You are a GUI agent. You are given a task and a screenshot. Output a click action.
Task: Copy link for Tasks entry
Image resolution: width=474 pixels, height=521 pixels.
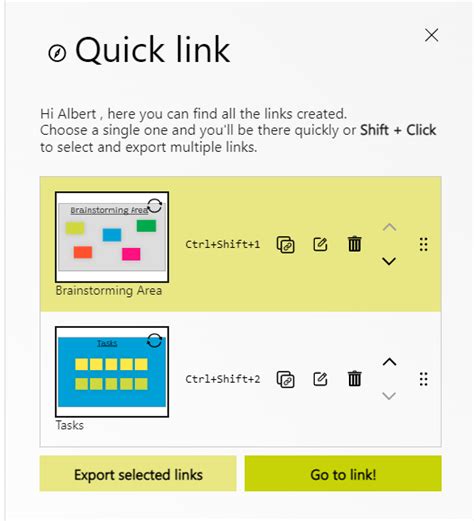click(x=285, y=379)
